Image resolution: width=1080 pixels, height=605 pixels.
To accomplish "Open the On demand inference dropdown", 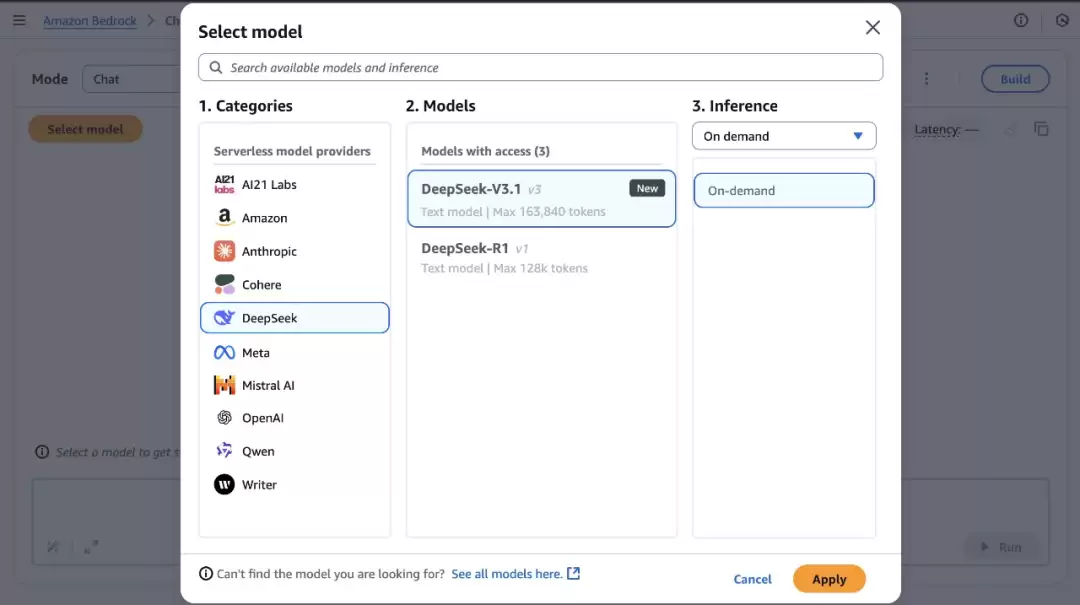I will (783, 136).
